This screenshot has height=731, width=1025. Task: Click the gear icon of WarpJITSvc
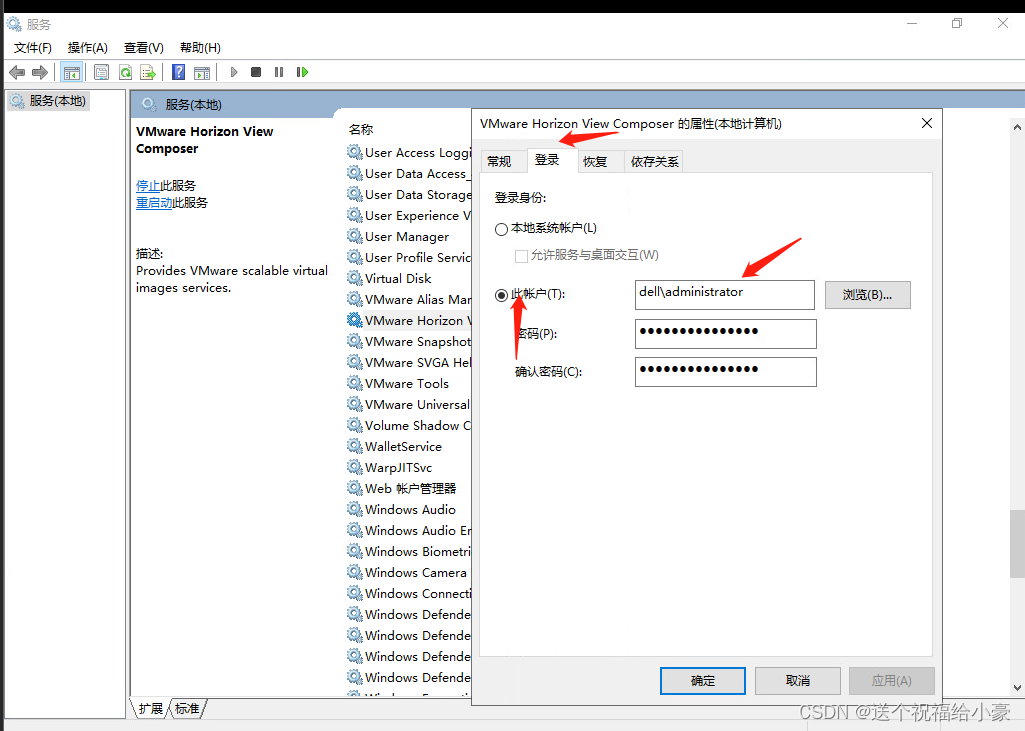click(x=354, y=467)
